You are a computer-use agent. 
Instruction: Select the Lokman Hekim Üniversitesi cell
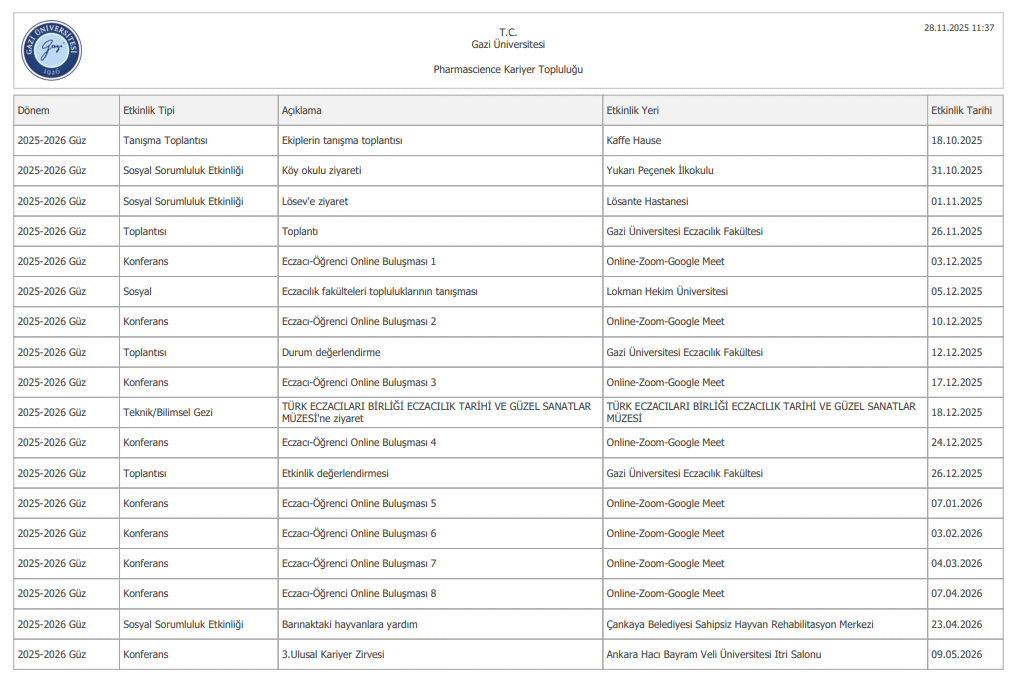point(666,292)
